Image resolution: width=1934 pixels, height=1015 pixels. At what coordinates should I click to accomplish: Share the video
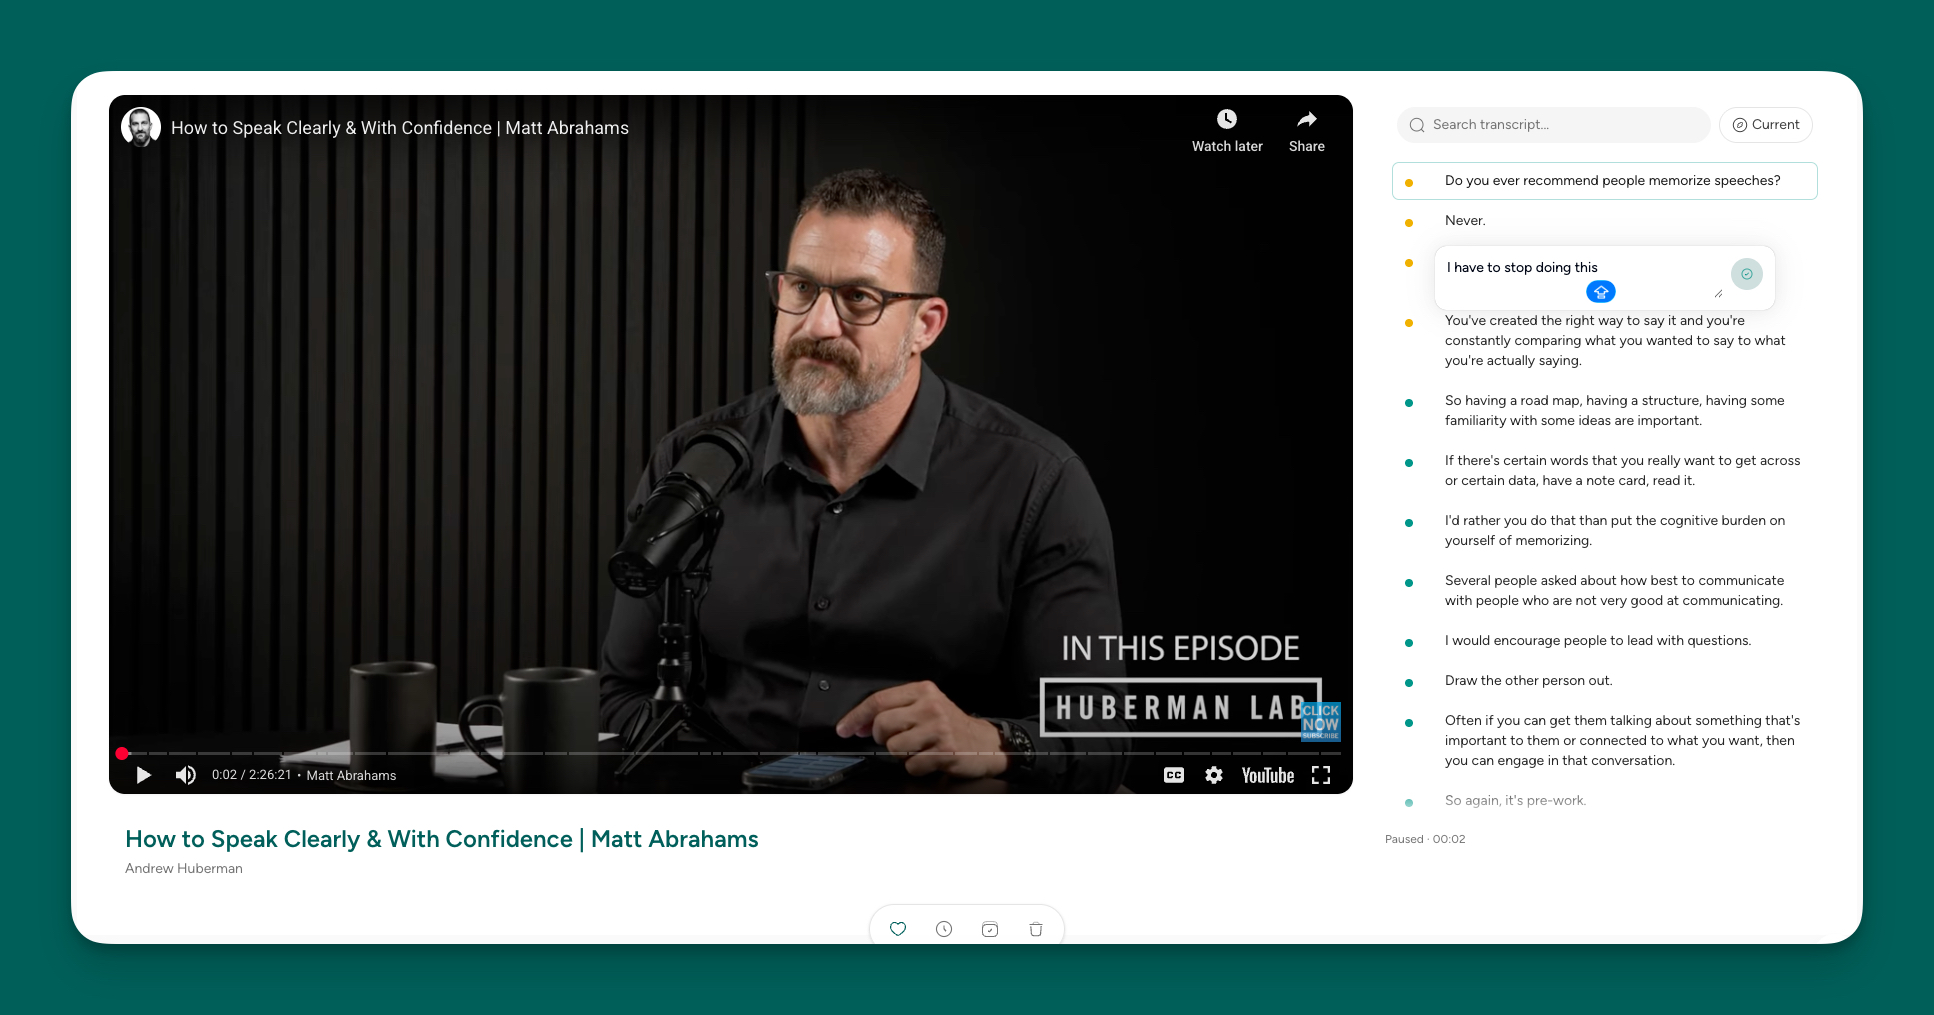(1306, 130)
